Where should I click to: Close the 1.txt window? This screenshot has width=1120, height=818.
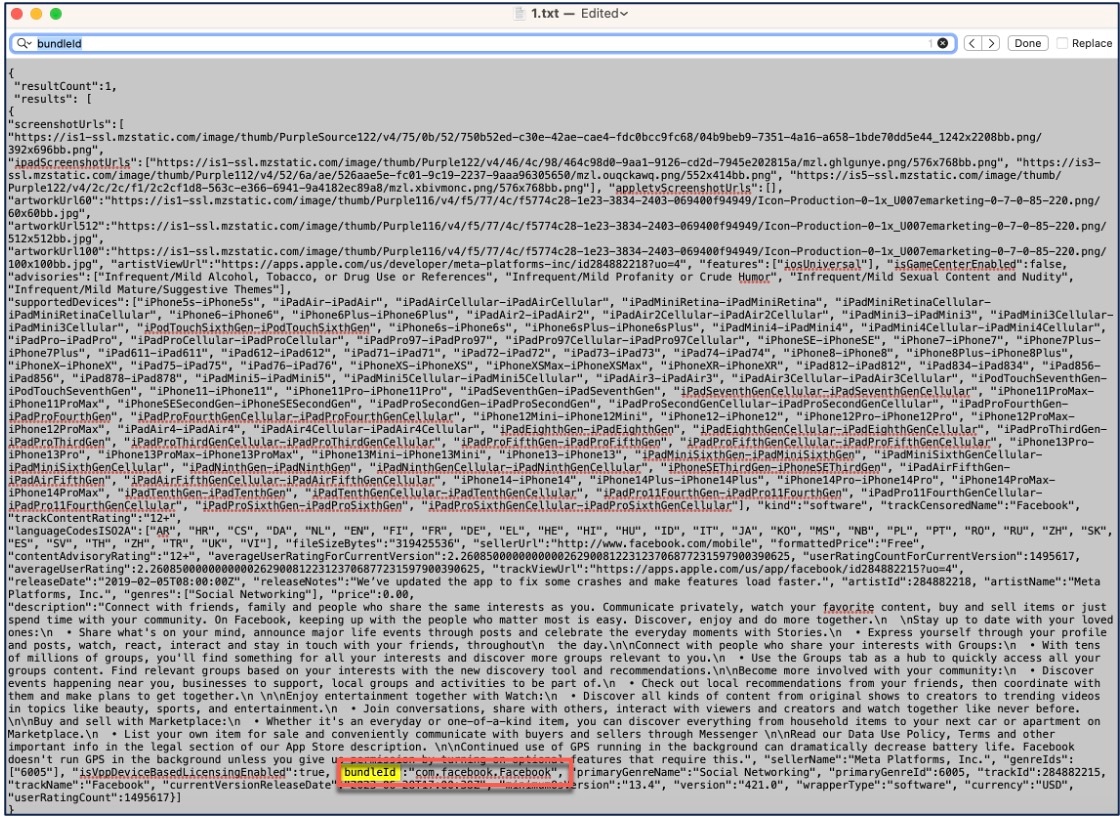click(17, 14)
